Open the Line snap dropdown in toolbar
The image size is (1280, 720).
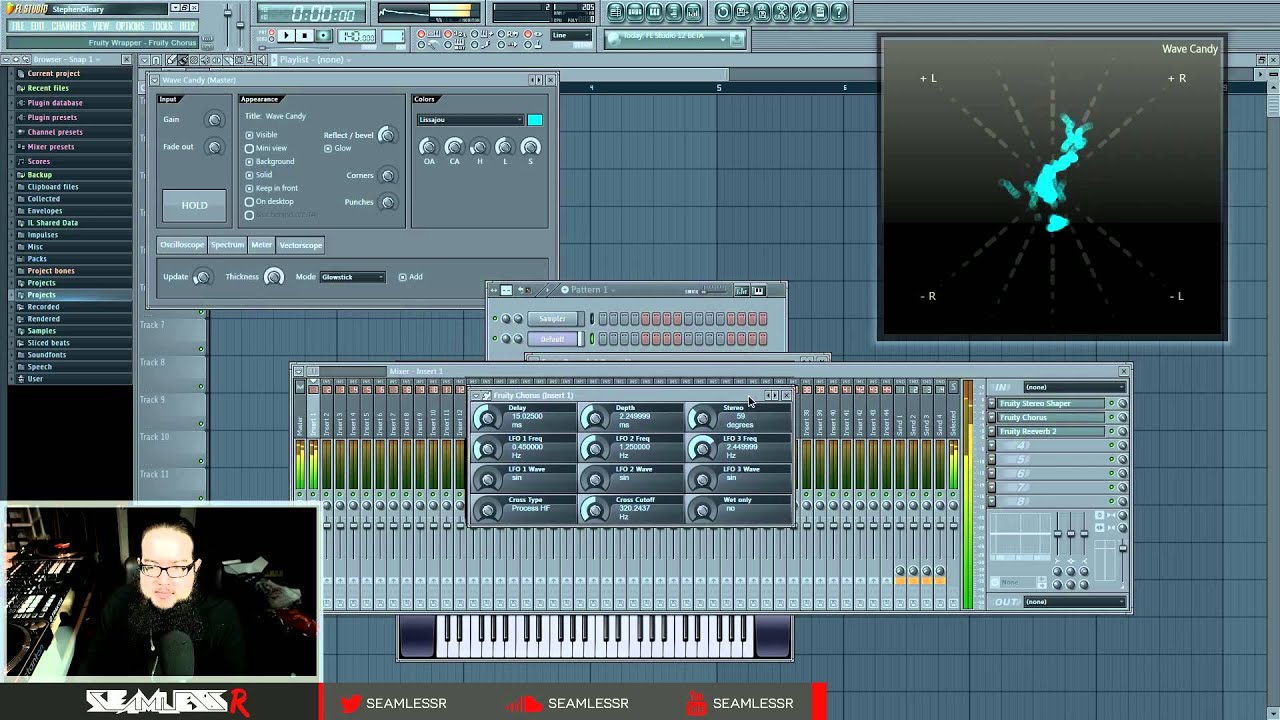[572, 36]
